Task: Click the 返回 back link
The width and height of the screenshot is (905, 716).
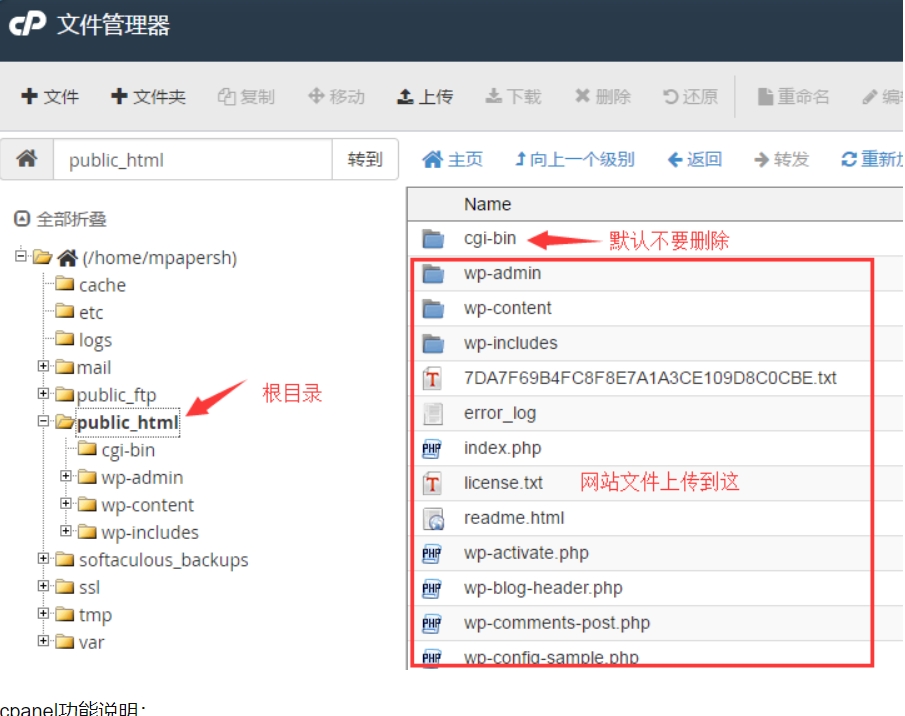Action: point(695,159)
